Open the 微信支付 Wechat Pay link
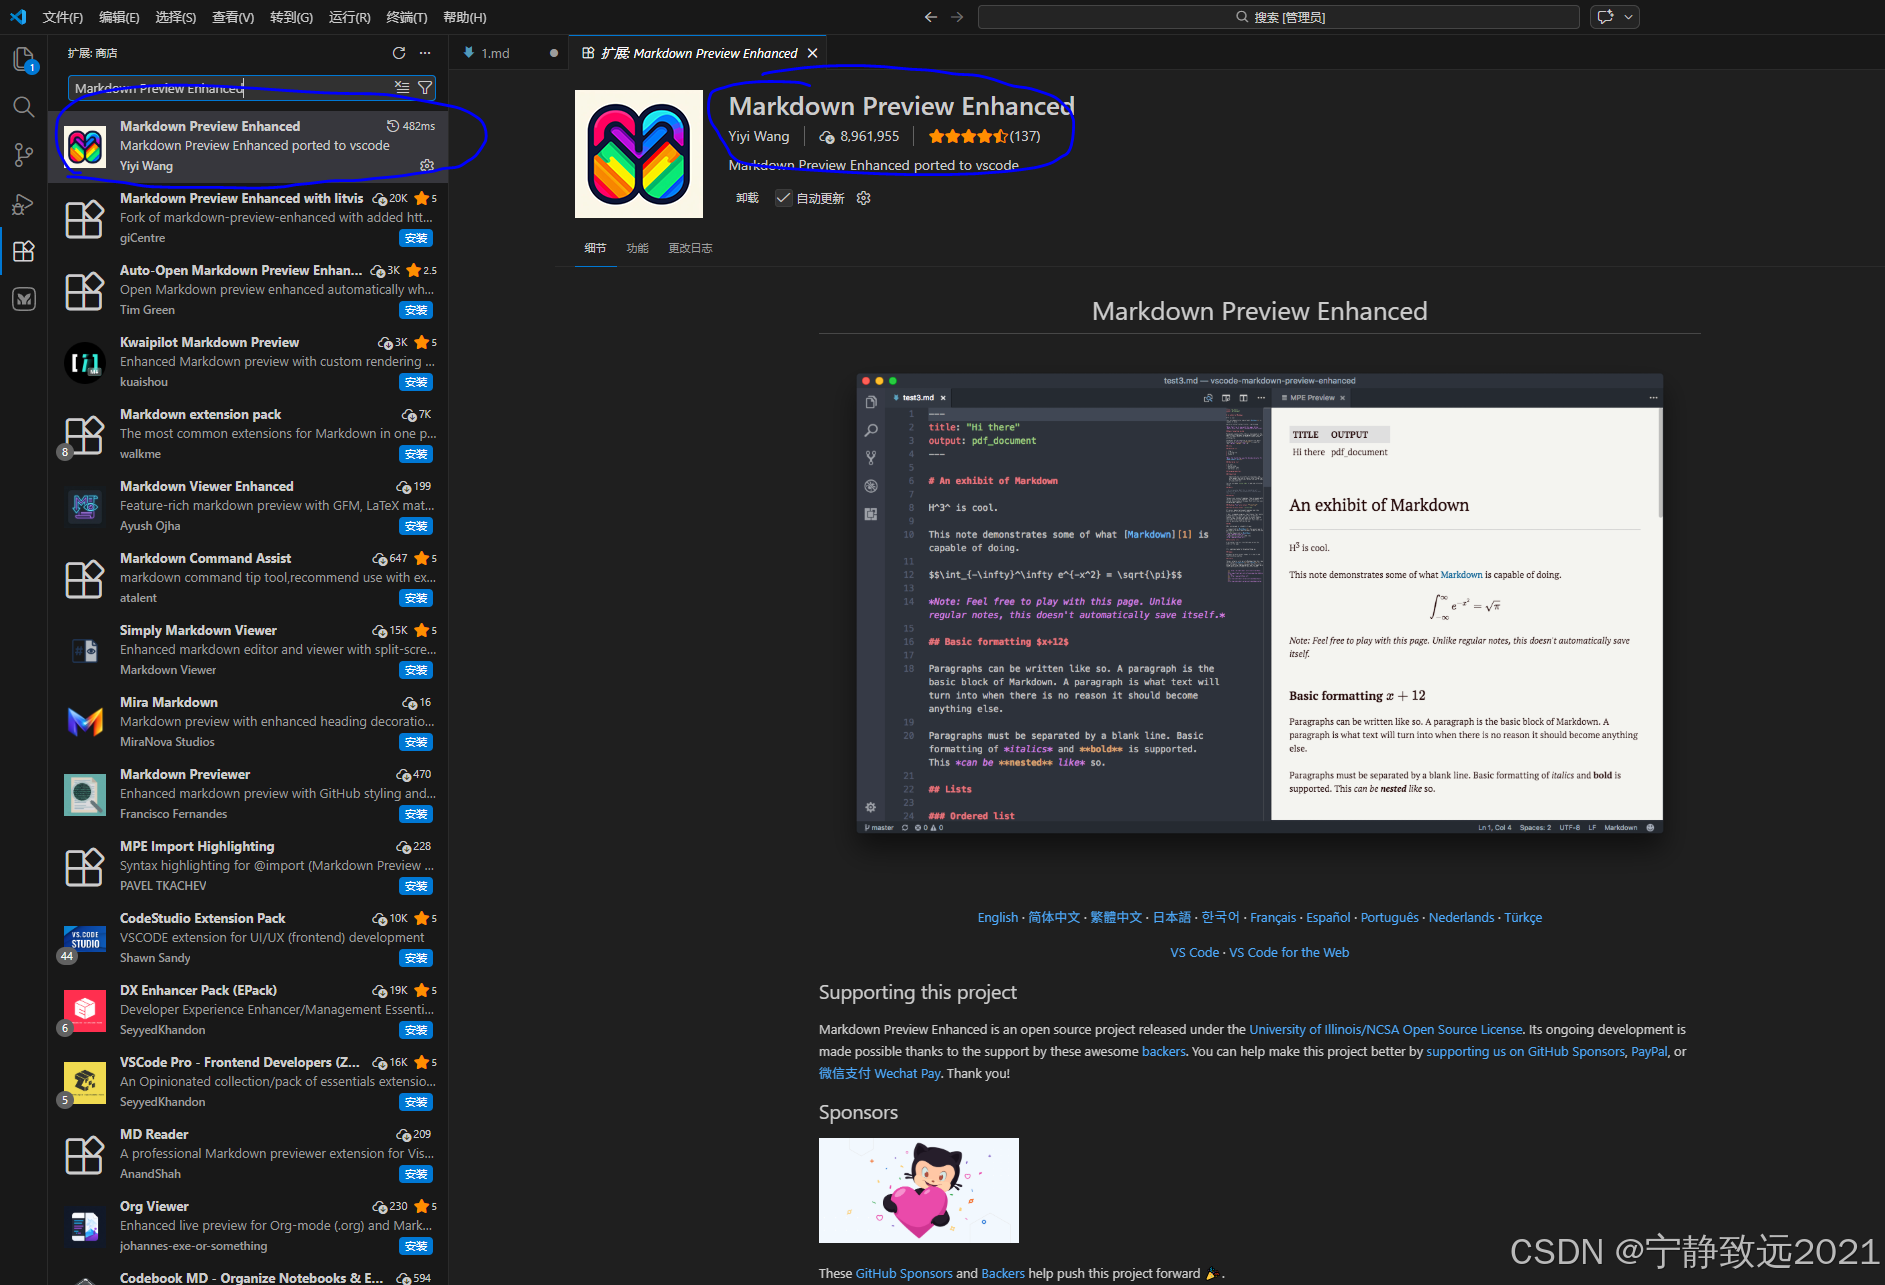Viewport: 1885px width, 1285px height. click(880, 1073)
